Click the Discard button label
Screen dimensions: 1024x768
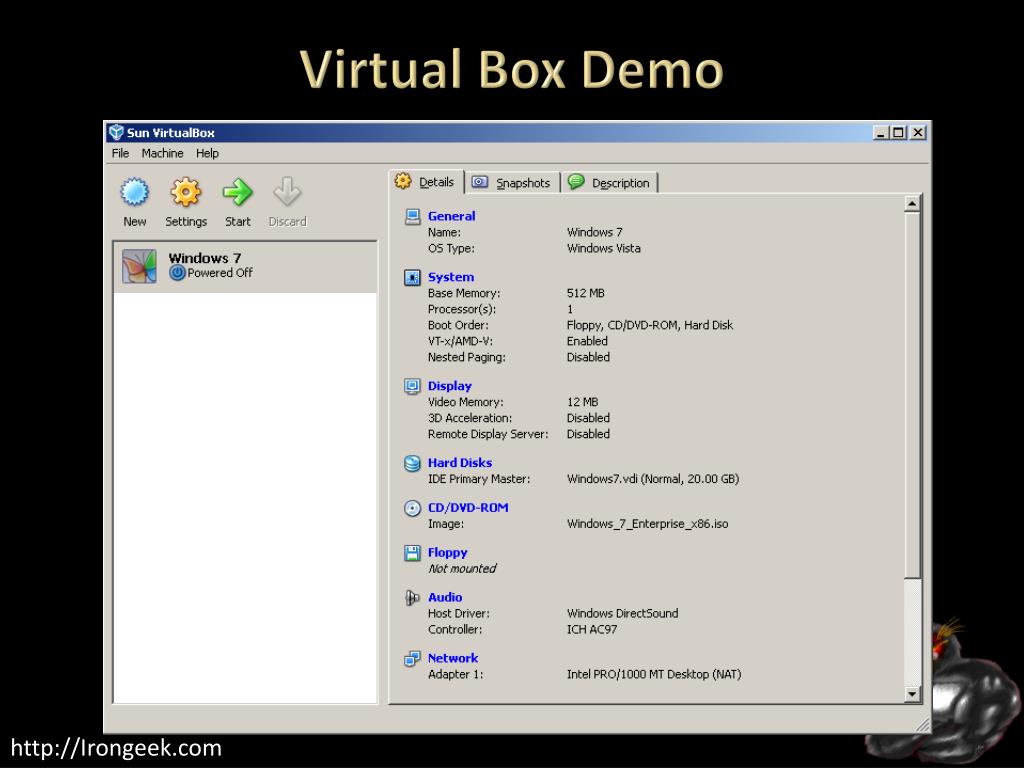click(x=287, y=222)
